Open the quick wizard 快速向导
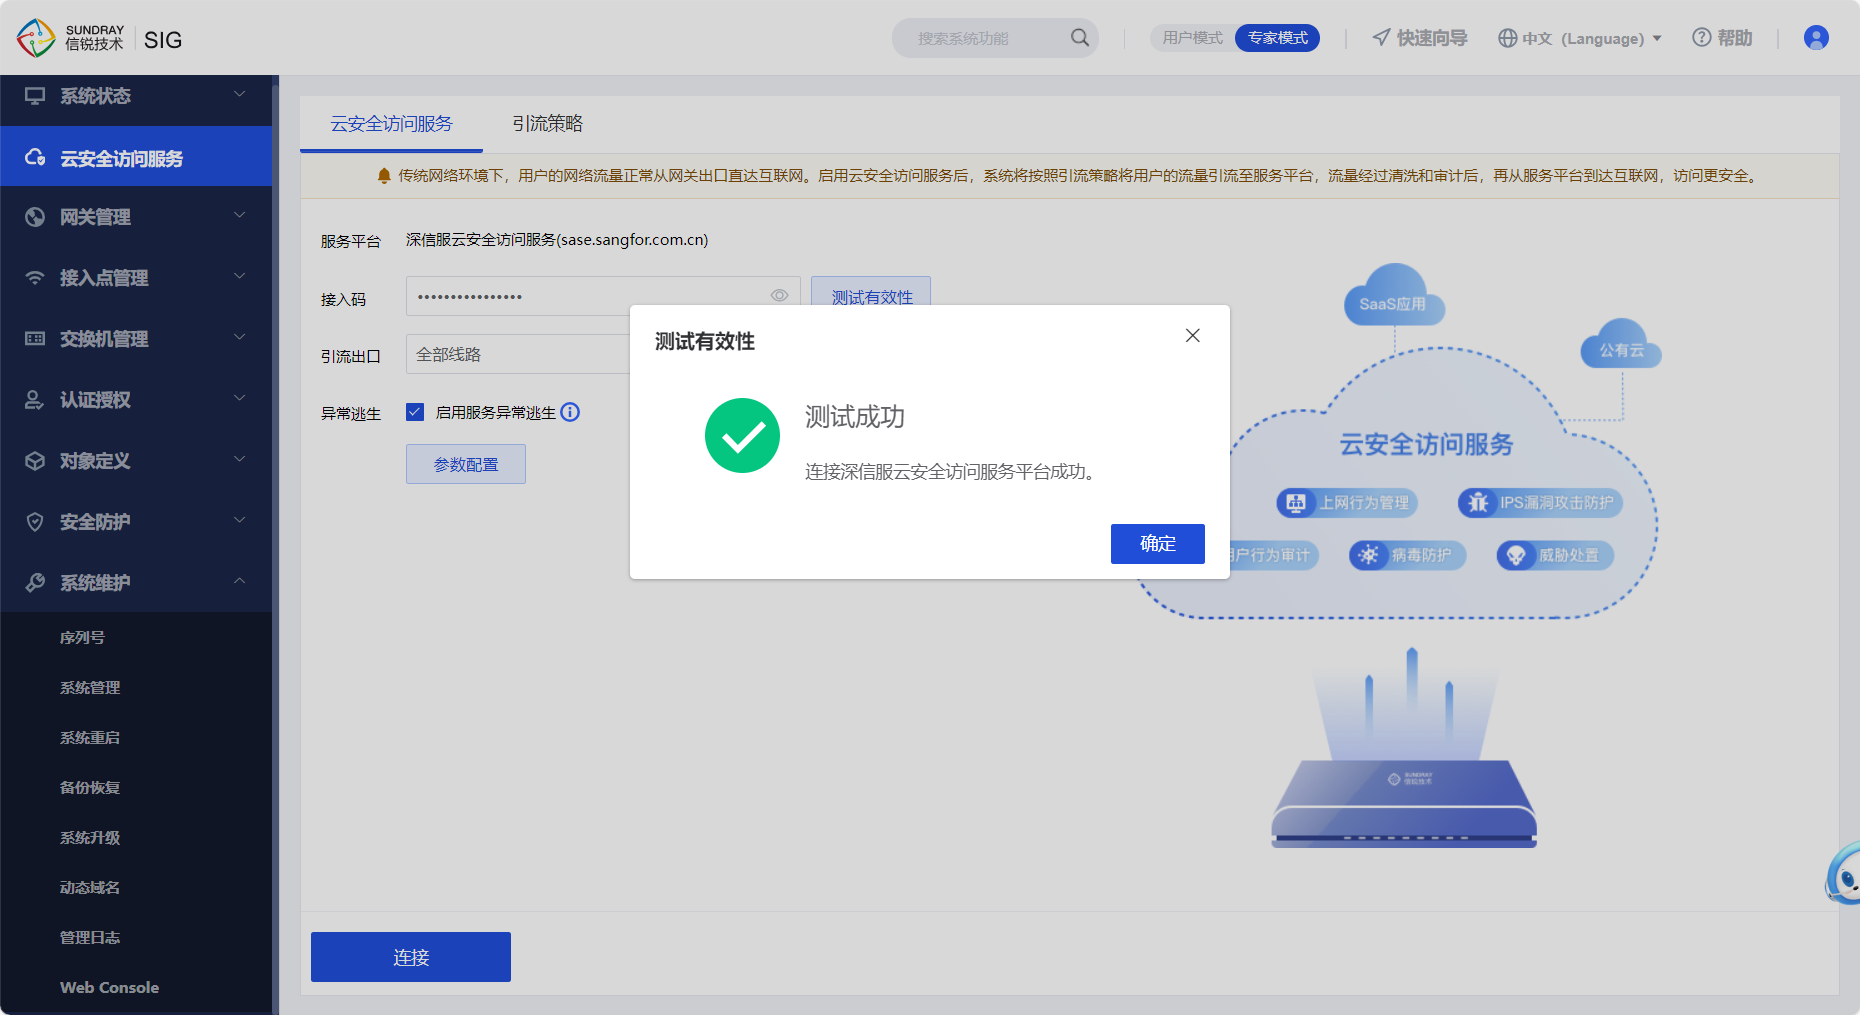 (1420, 38)
